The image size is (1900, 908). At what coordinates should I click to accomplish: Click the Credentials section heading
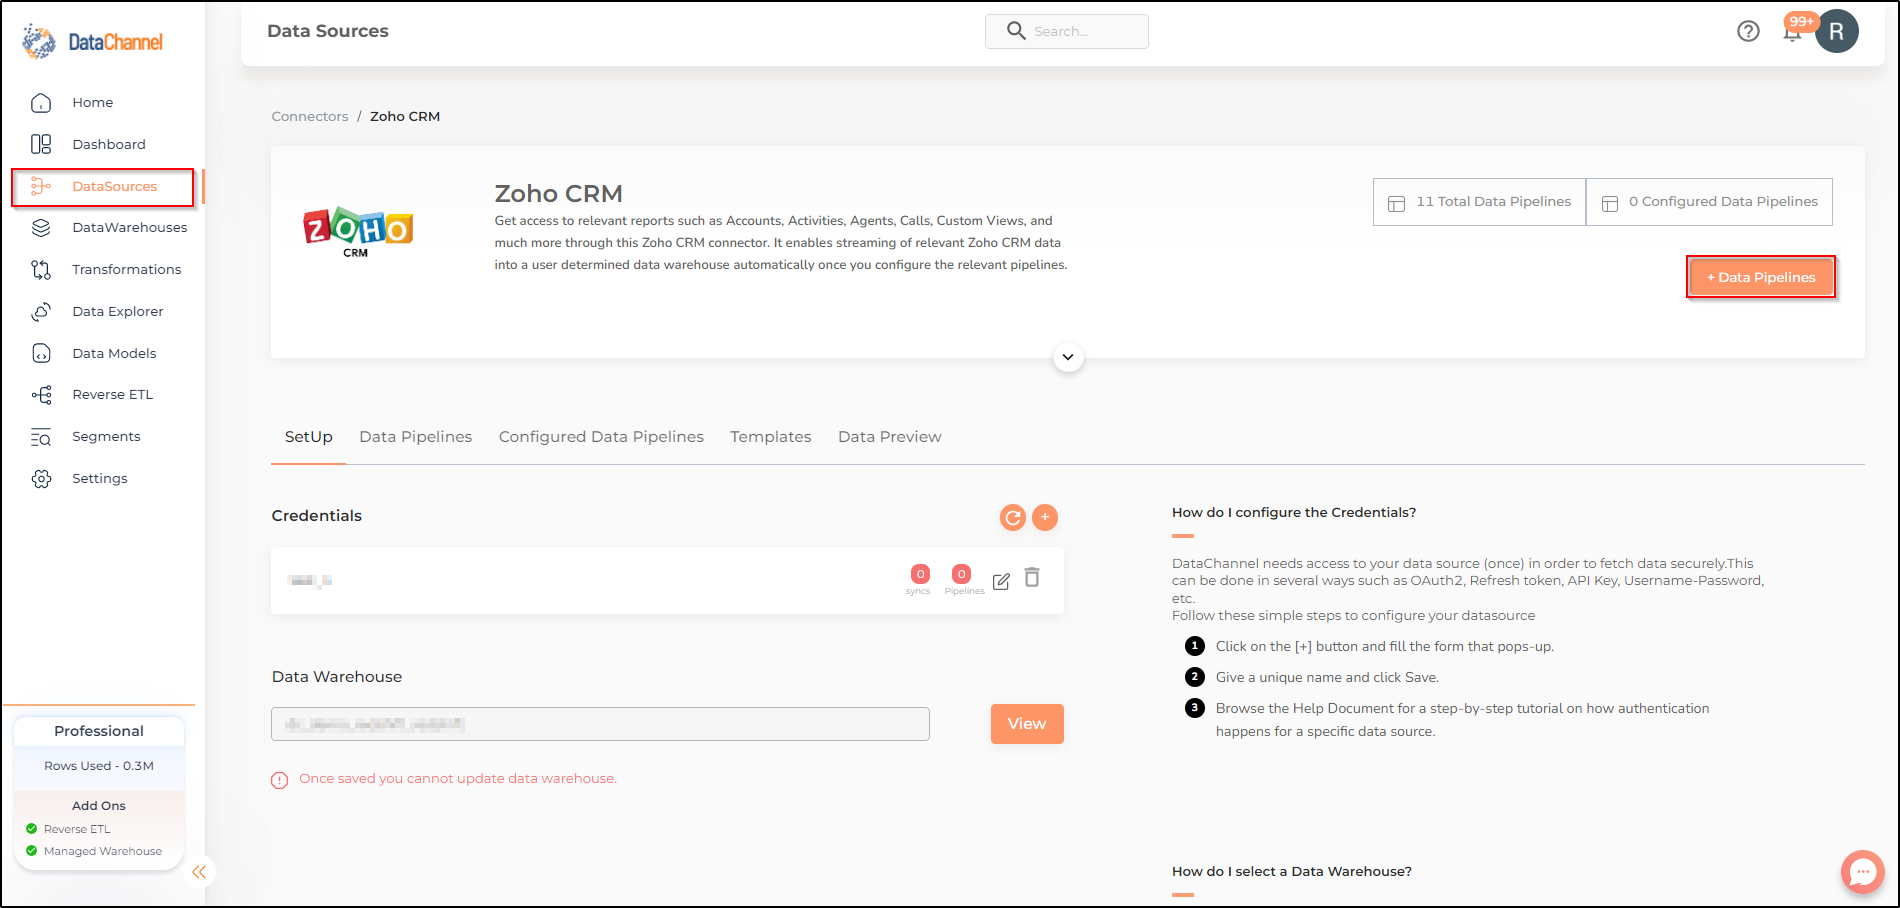[317, 516]
